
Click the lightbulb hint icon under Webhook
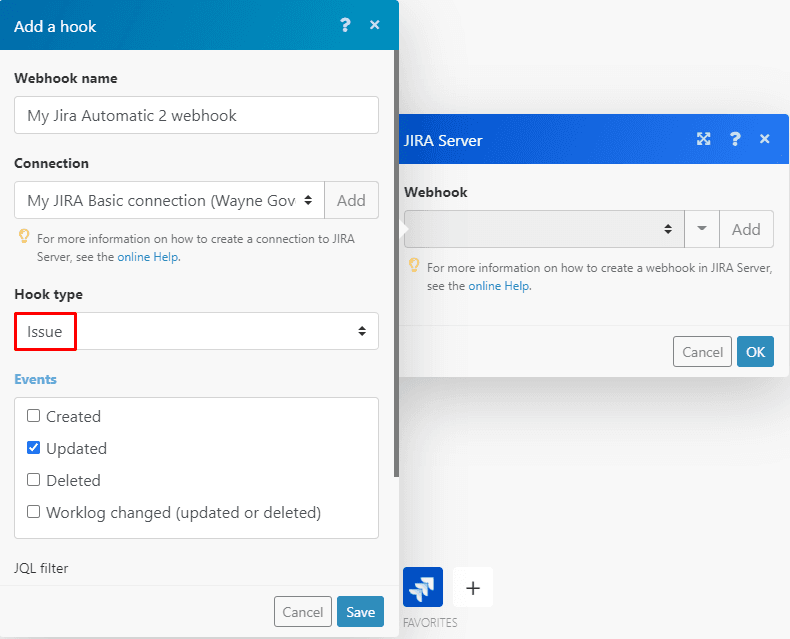(x=413, y=266)
